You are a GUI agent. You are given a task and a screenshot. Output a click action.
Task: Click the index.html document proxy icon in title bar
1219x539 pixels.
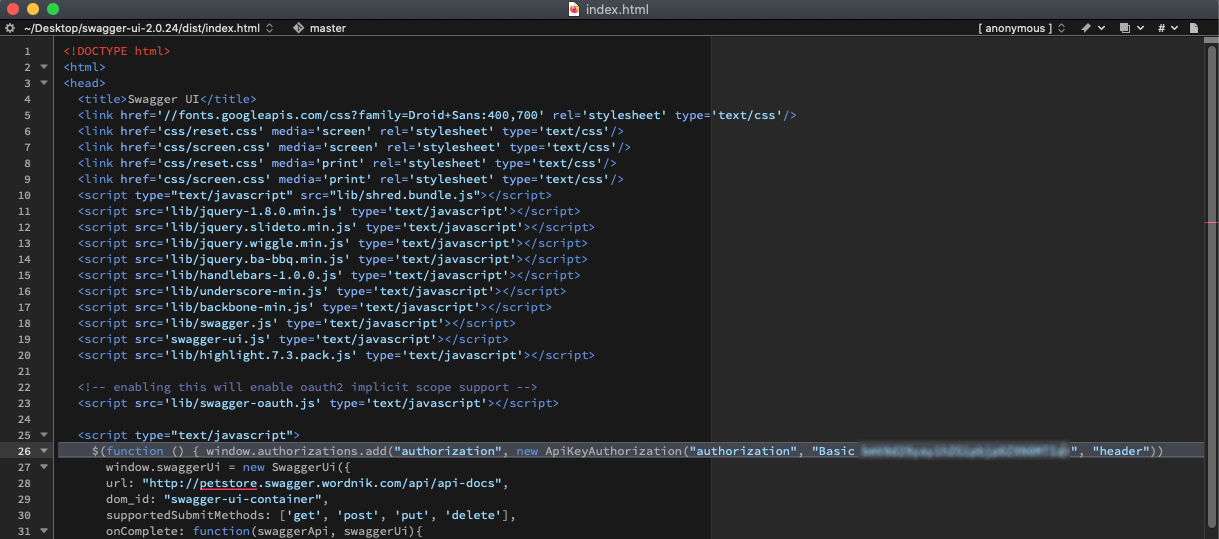coord(574,8)
